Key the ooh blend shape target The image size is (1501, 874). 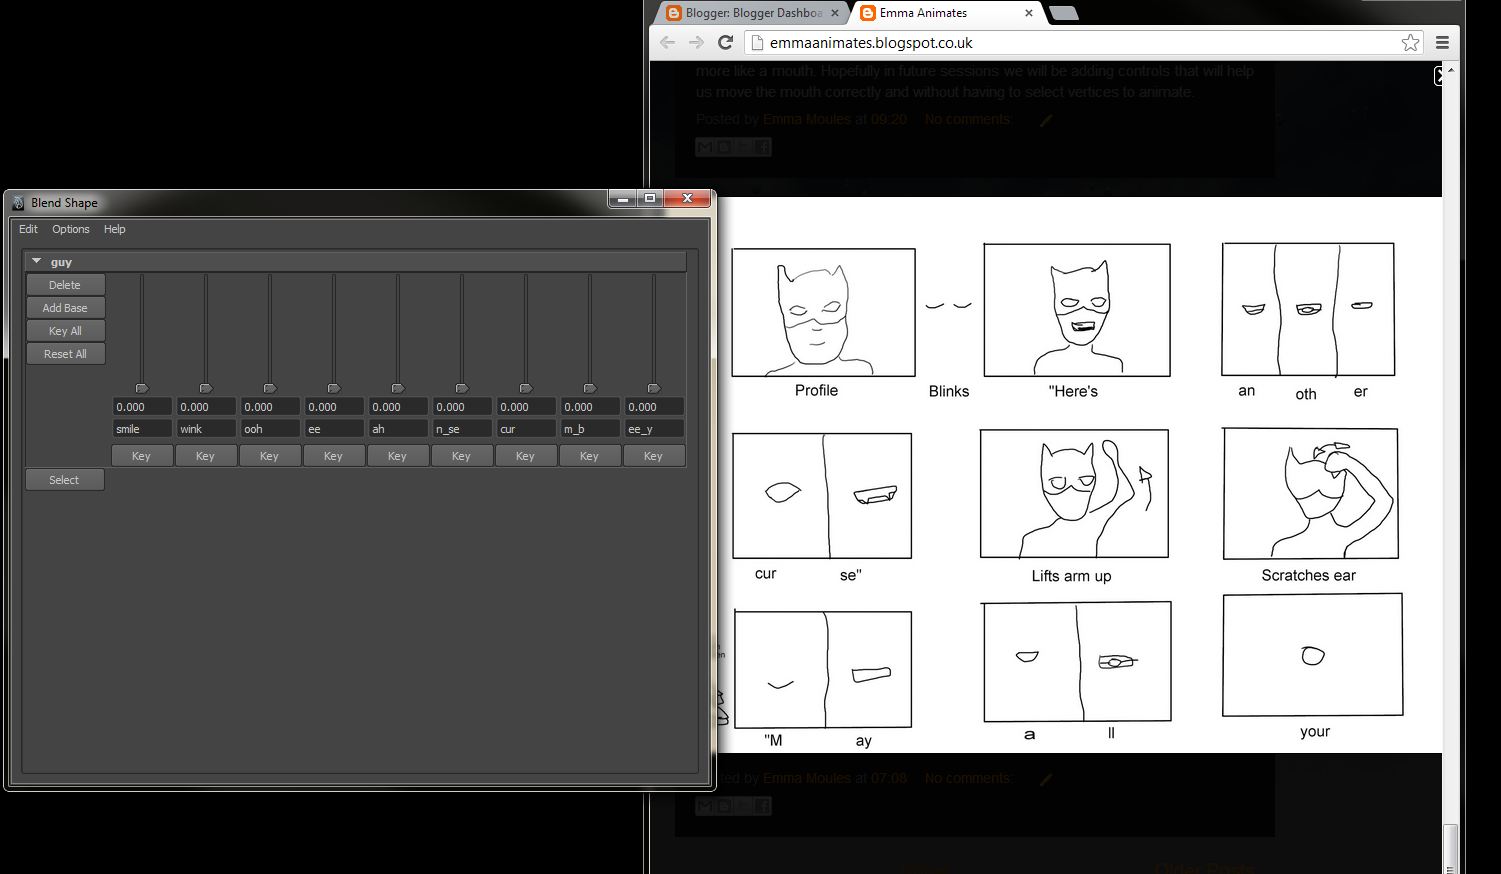[270, 456]
